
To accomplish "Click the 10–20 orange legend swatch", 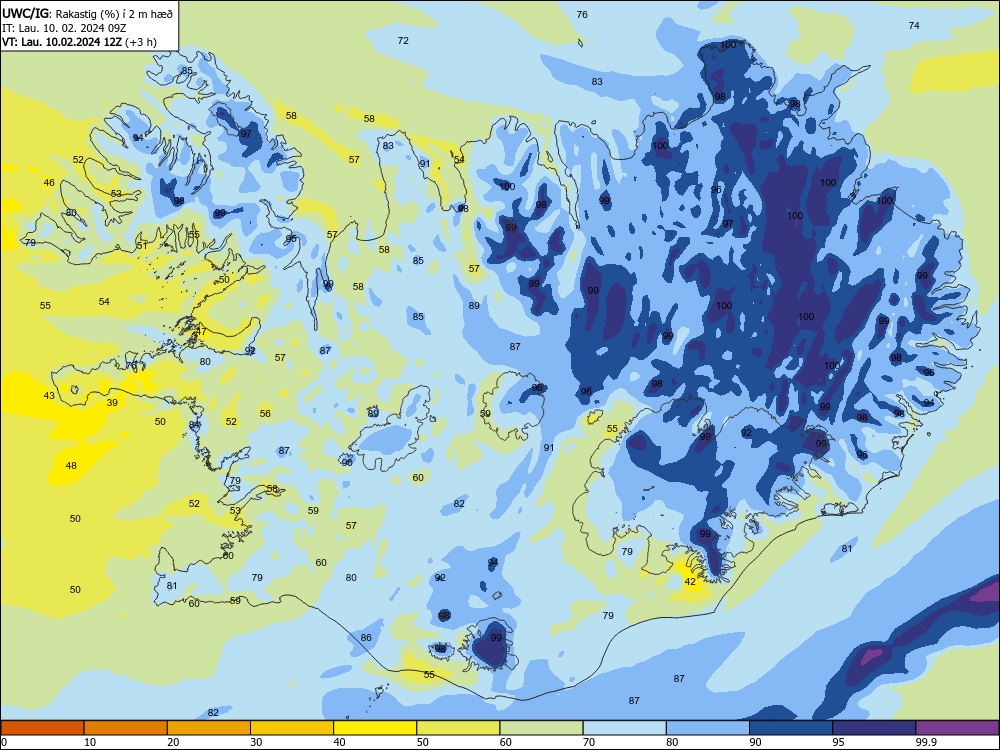I will click(x=126, y=728).
